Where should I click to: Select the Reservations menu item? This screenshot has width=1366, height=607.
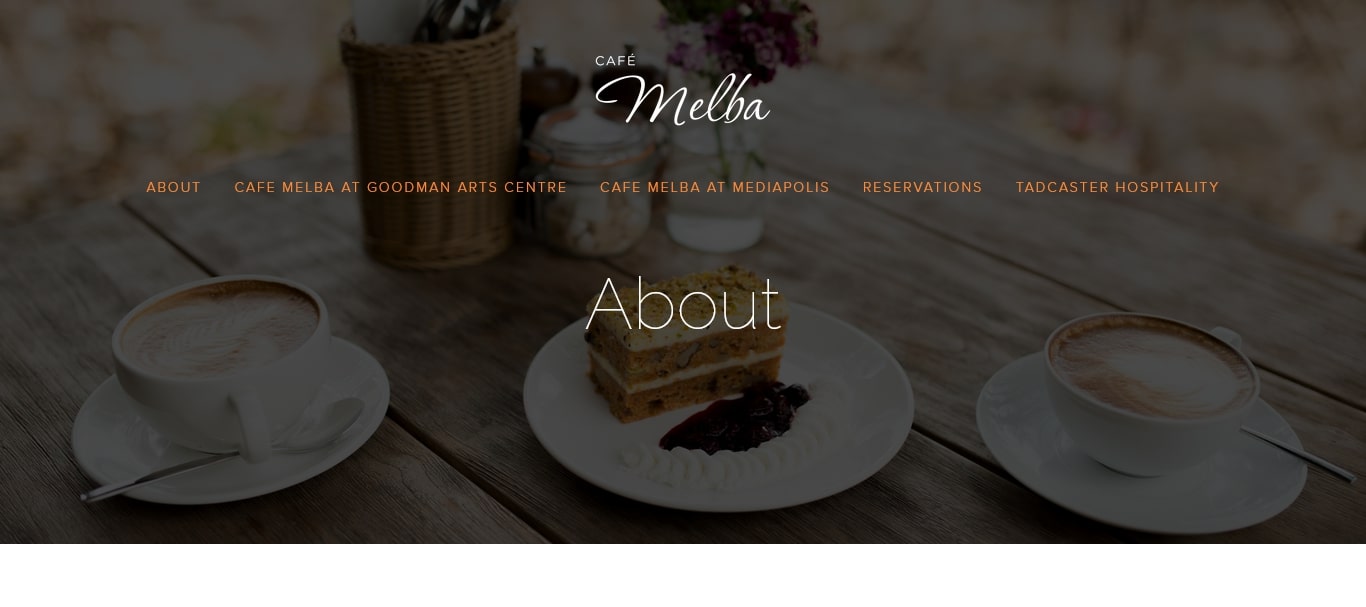[923, 187]
